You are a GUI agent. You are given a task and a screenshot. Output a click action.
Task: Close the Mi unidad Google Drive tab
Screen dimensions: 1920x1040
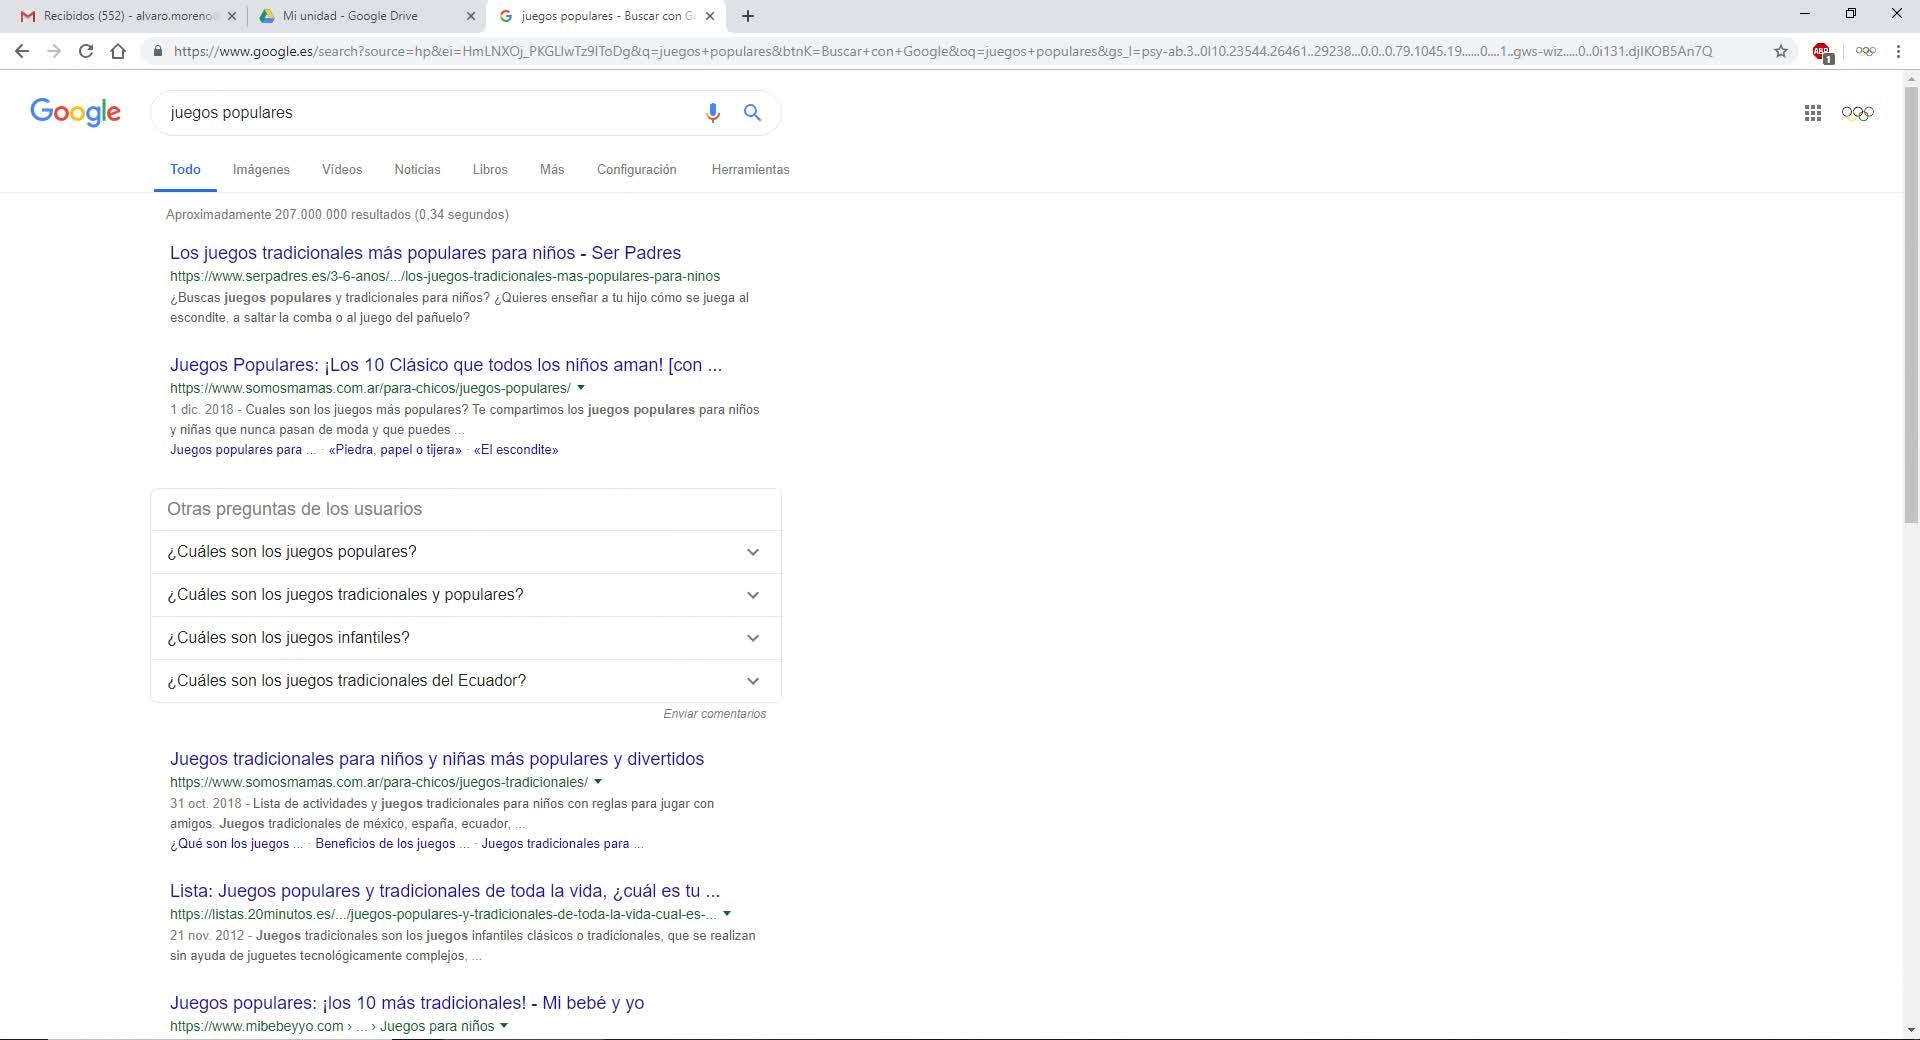pyautogui.click(x=471, y=16)
